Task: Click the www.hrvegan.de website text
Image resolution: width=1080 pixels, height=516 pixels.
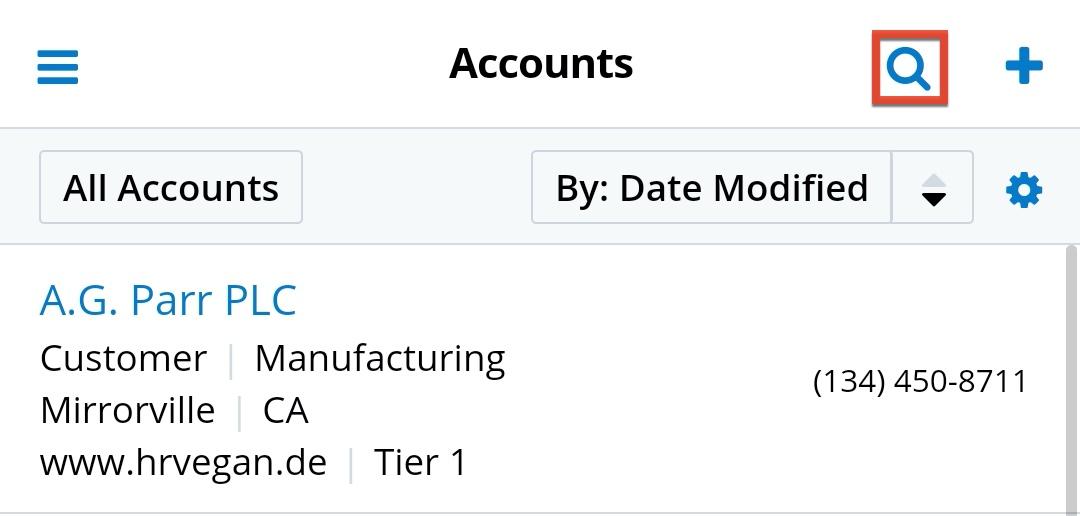Action: [183, 462]
